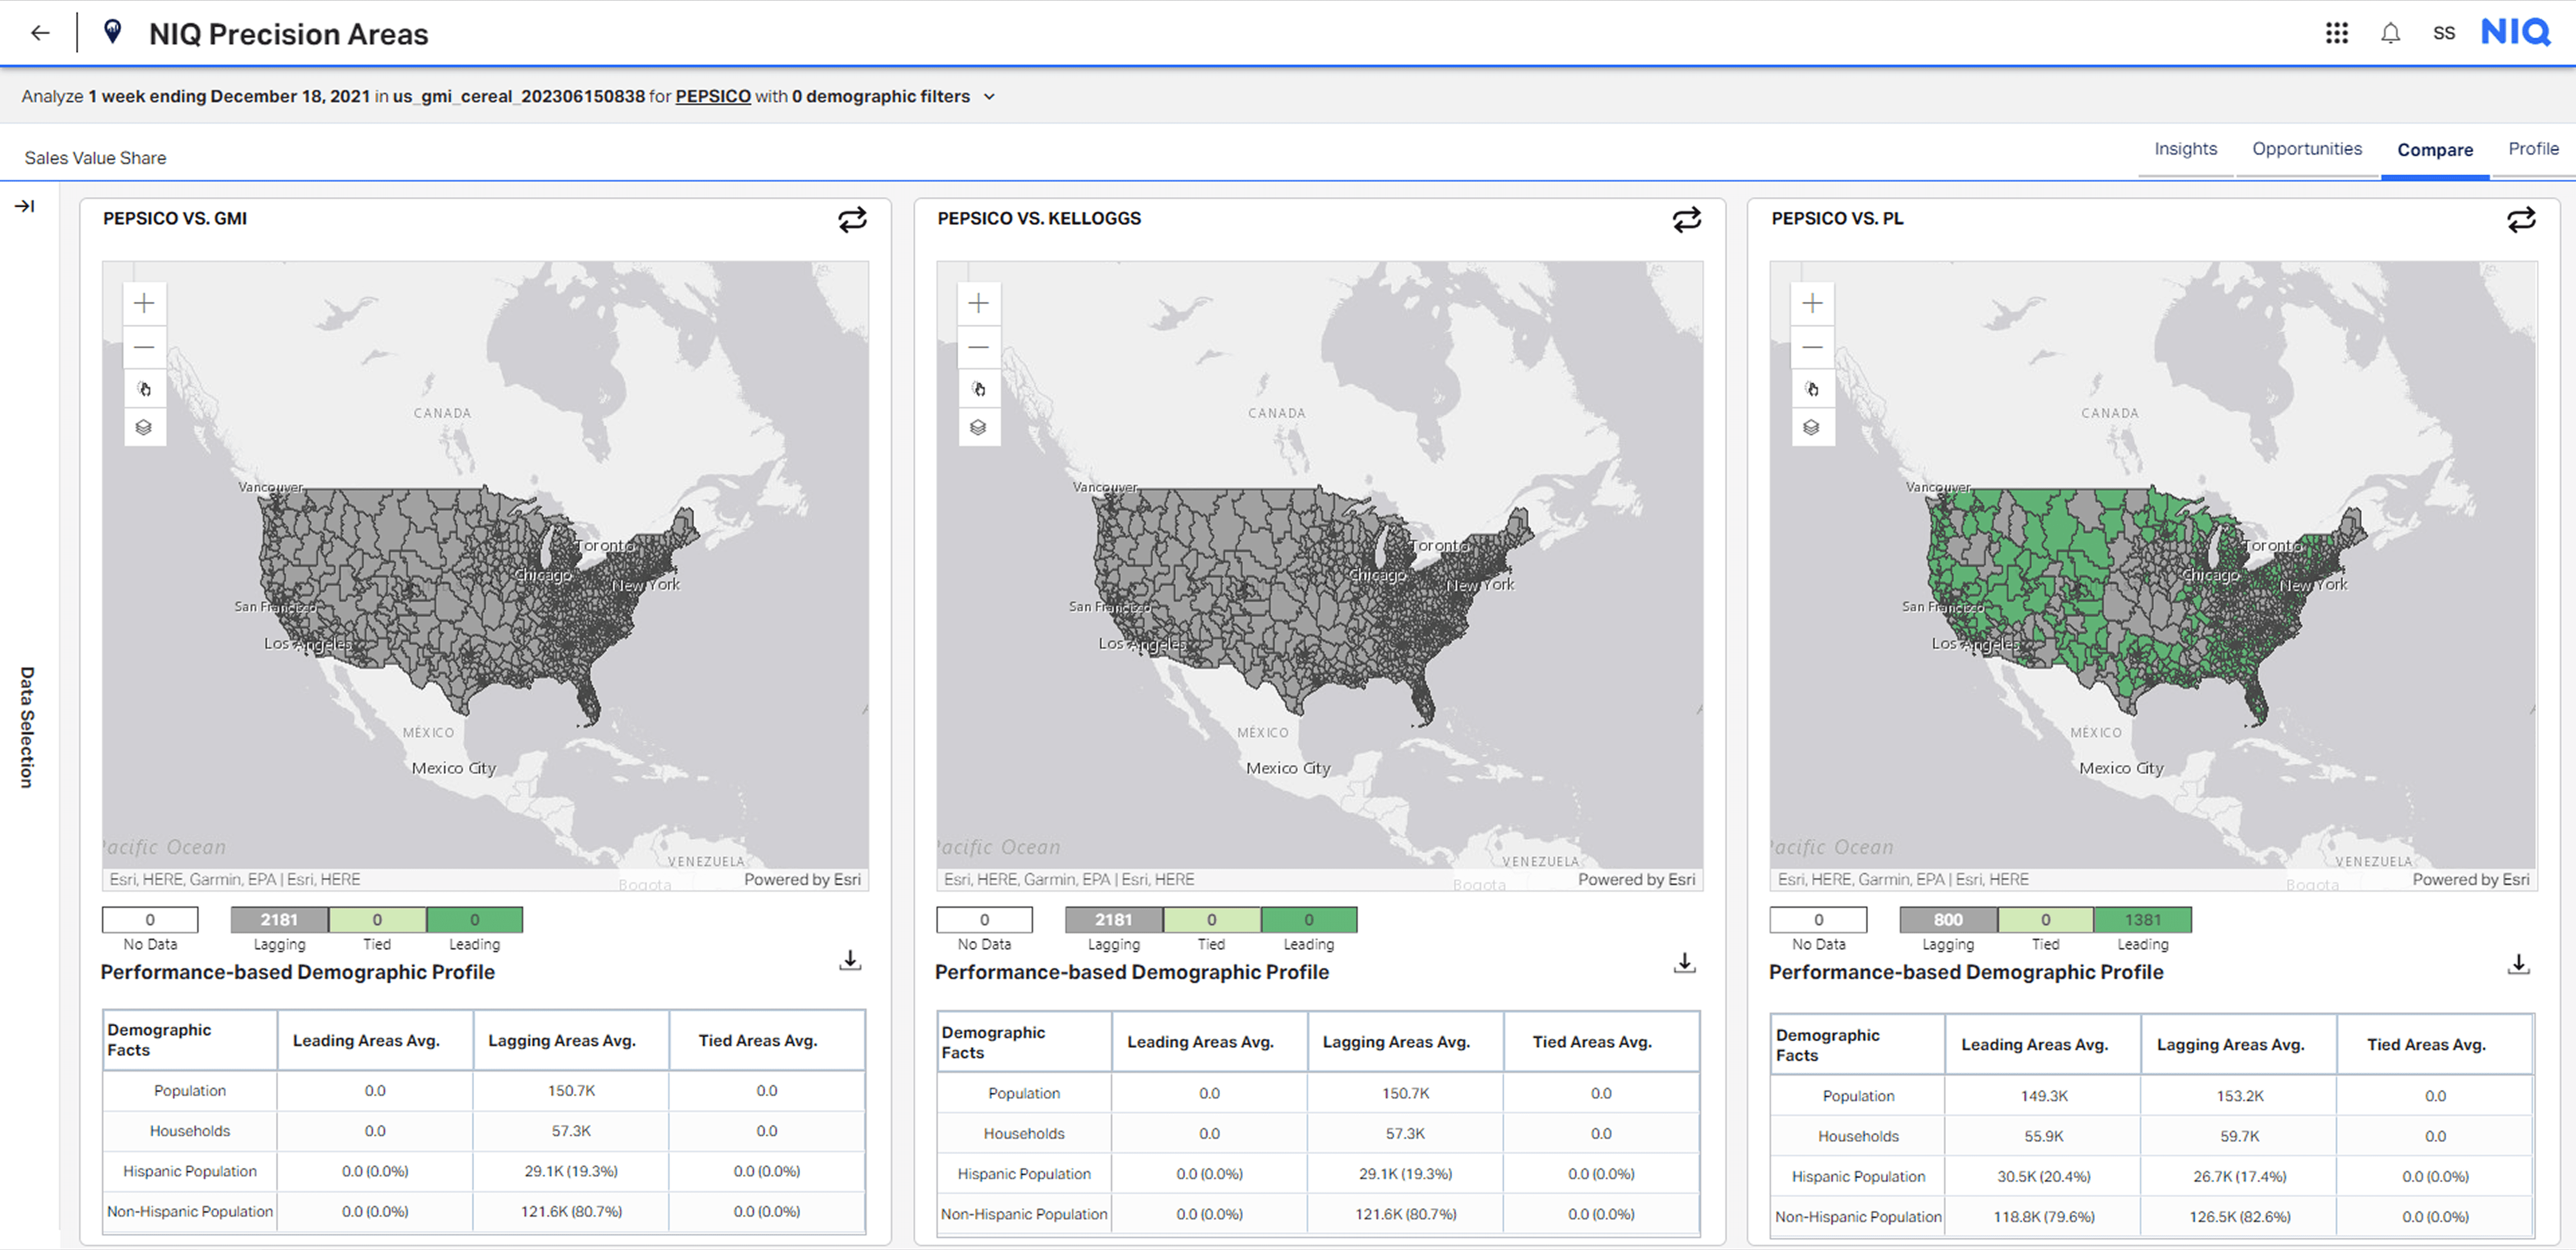The height and width of the screenshot is (1250, 2576).
Task: Switch to the Insights tab
Action: [x=2185, y=149]
